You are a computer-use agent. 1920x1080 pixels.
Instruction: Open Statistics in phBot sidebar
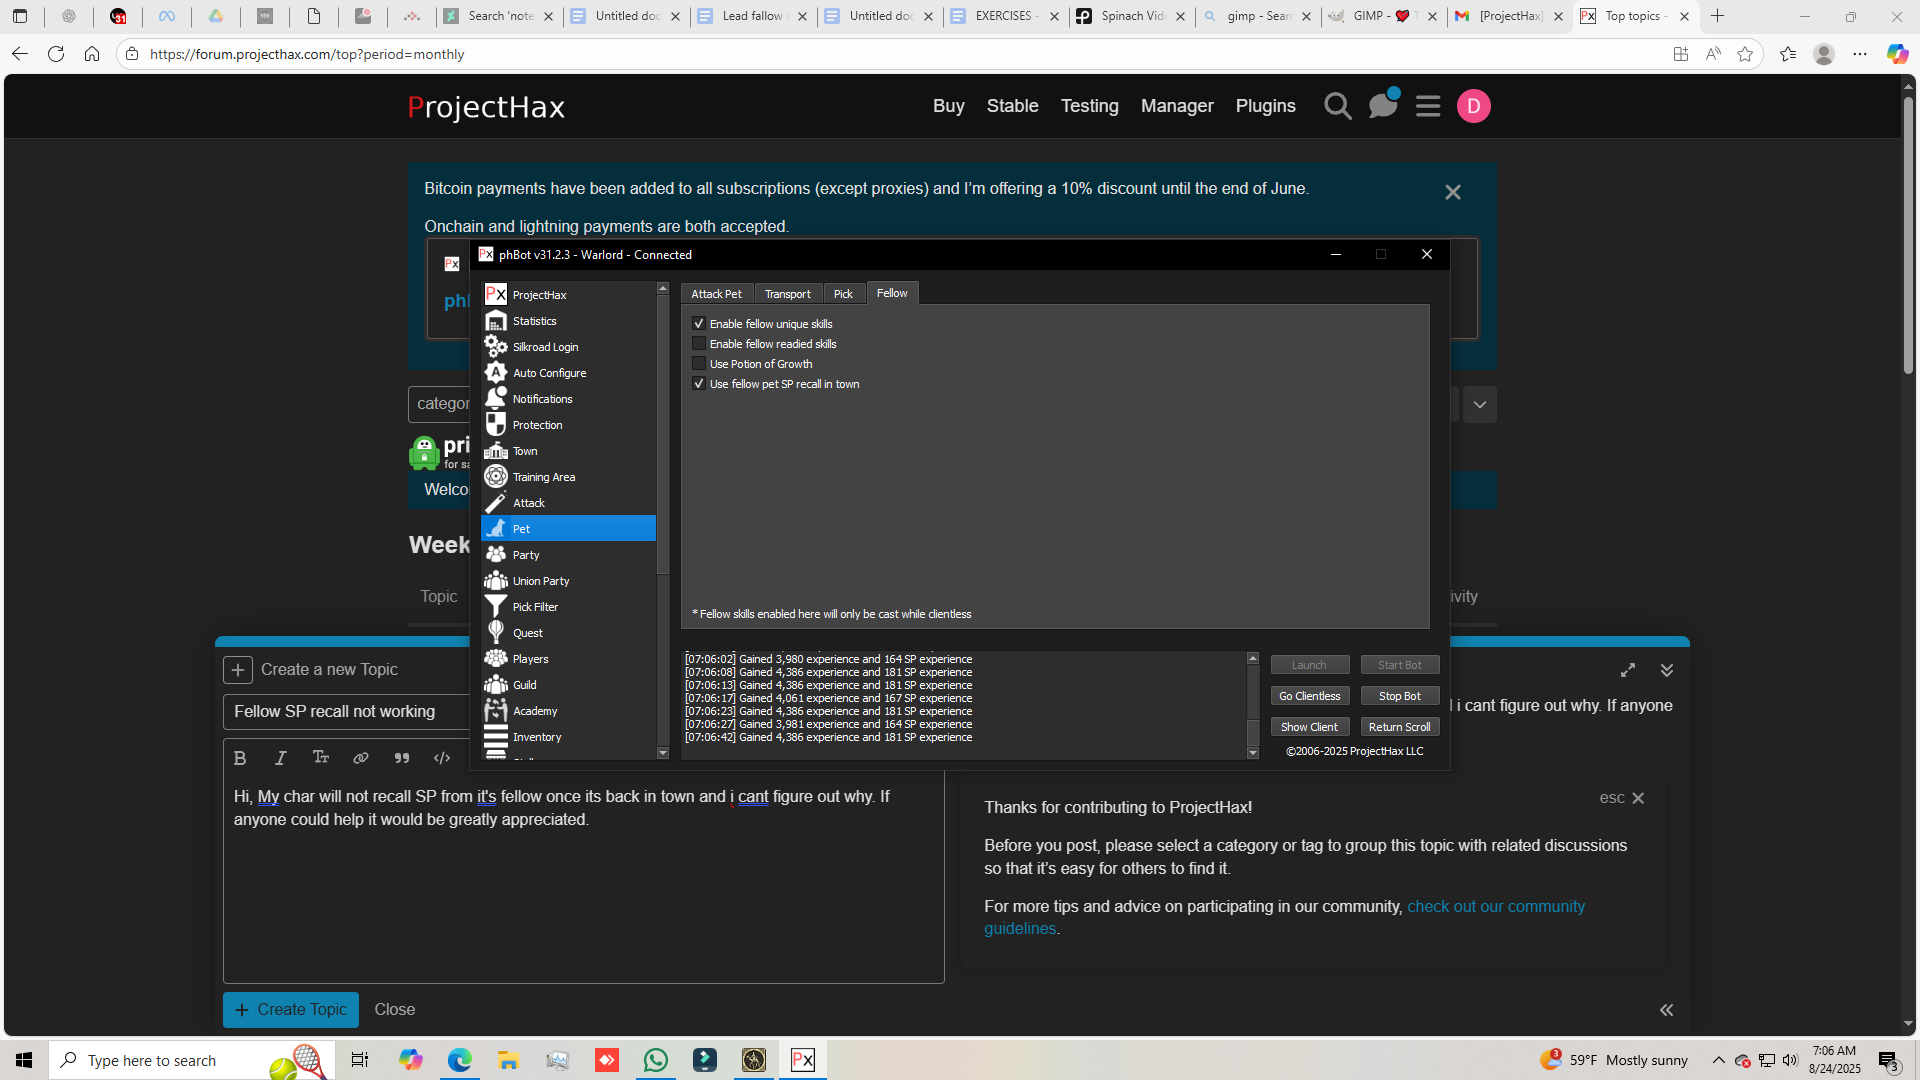pos(534,321)
